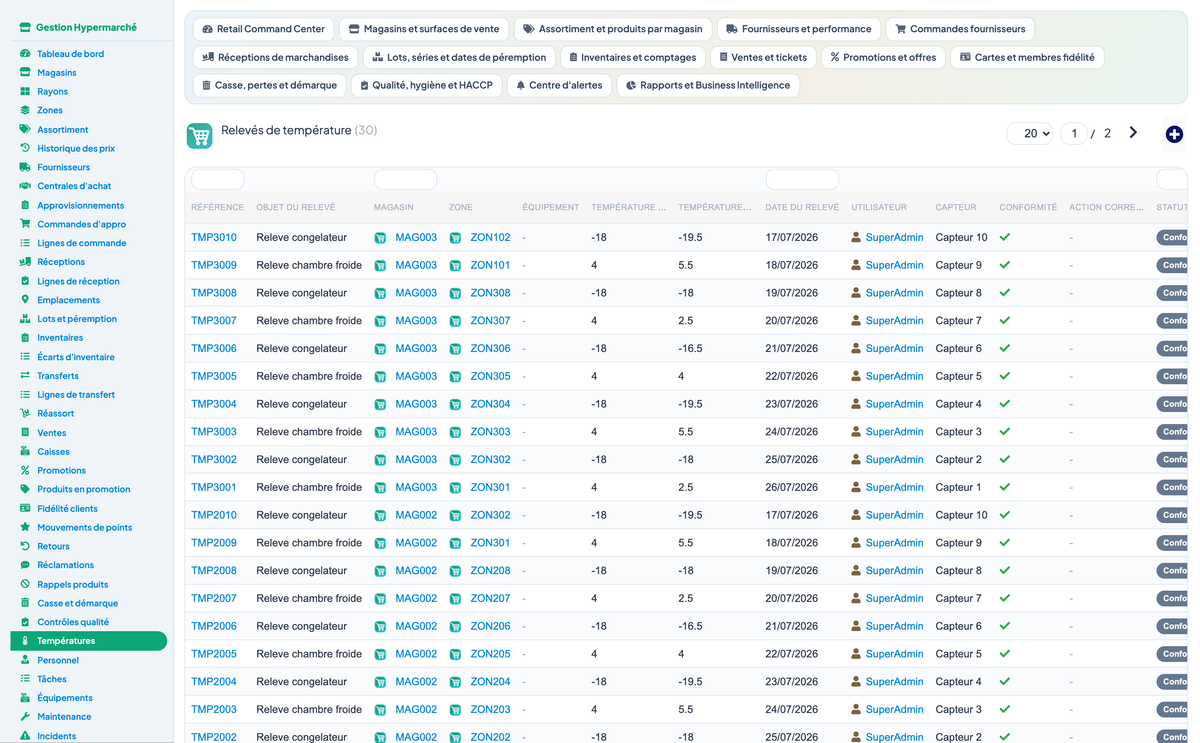The height and width of the screenshot is (743, 1200).
Task: Click Capteur 10 cell in TMP3010 row
Action: [962, 238]
